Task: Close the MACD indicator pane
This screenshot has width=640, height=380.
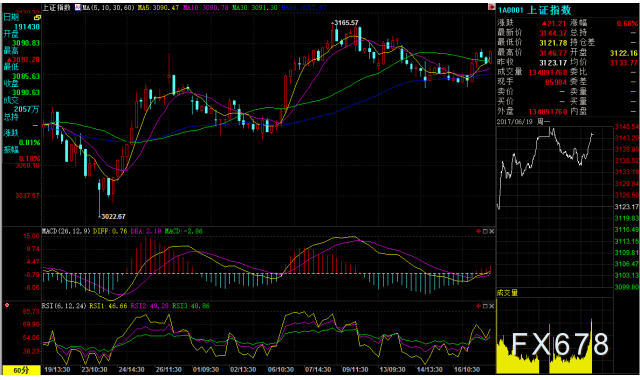Action: coord(491,231)
